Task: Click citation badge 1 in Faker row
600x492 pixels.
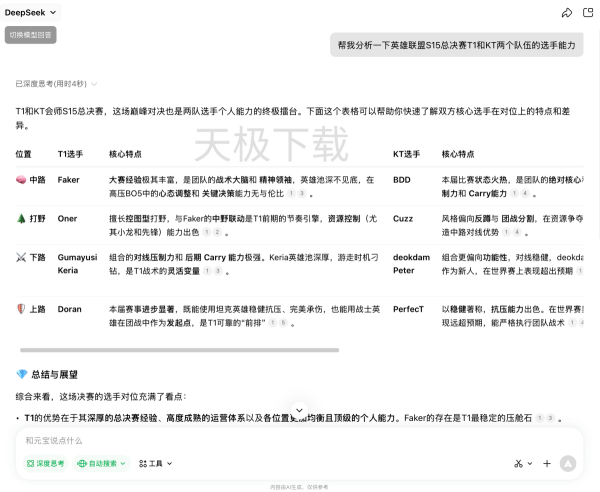Action: coord(291,193)
